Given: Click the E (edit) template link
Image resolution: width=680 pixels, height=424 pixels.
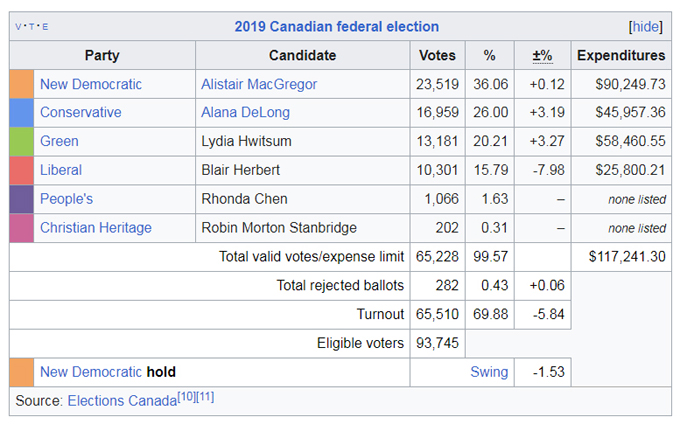Looking at the screenshot, I should (x=44, y=27).
